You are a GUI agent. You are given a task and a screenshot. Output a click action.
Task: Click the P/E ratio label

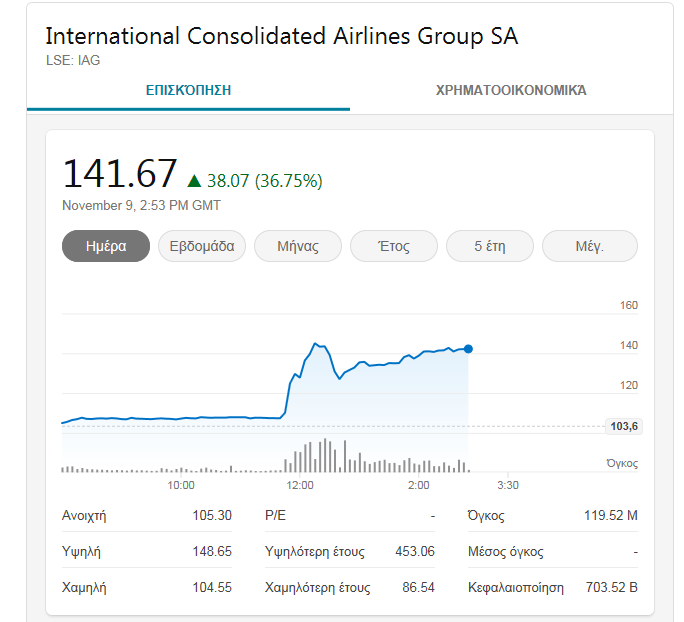point(276,516)
